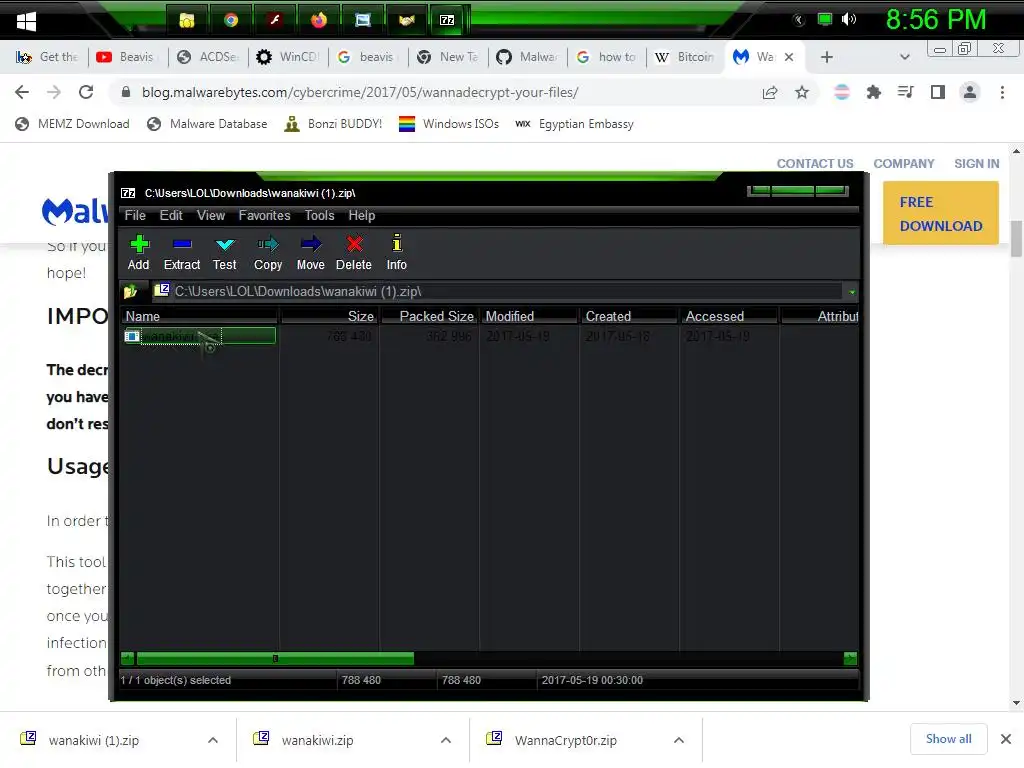Click the Move toolbar button
This screenshot has height=768, width=1024.
[310, 252]
